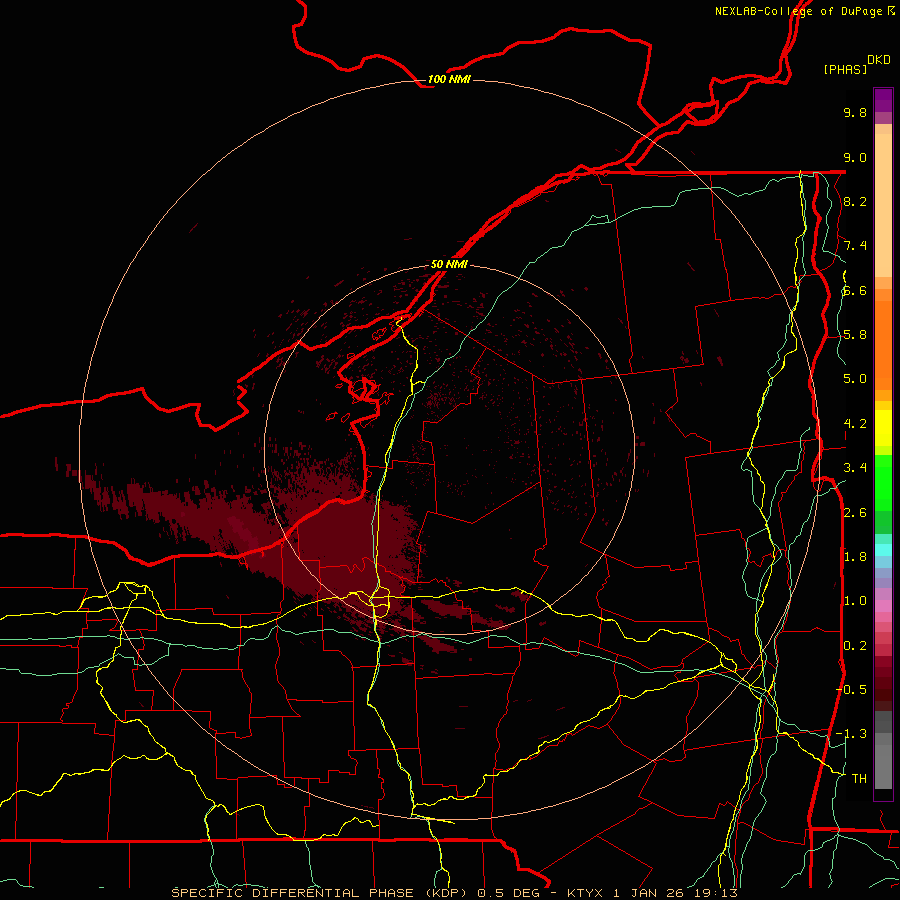Click the NEXLAB-College of DuPage credit text
This screenshot has width=900, height=900.
[804, 11]
